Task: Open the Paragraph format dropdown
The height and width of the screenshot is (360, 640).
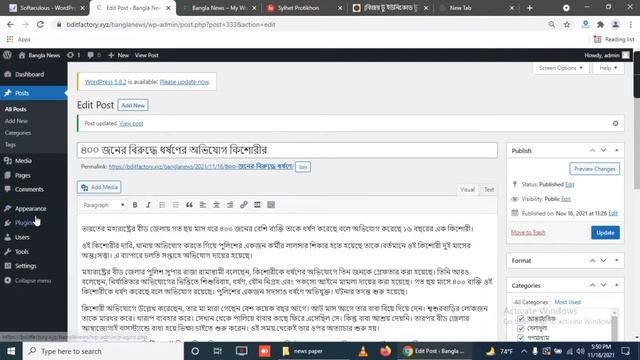Action: (x=103, y=205)
